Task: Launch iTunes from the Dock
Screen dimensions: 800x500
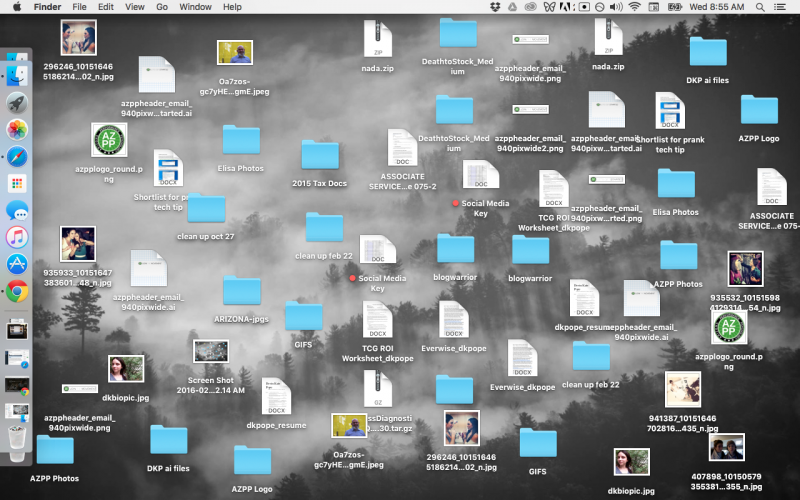Action: pos(17,237)
